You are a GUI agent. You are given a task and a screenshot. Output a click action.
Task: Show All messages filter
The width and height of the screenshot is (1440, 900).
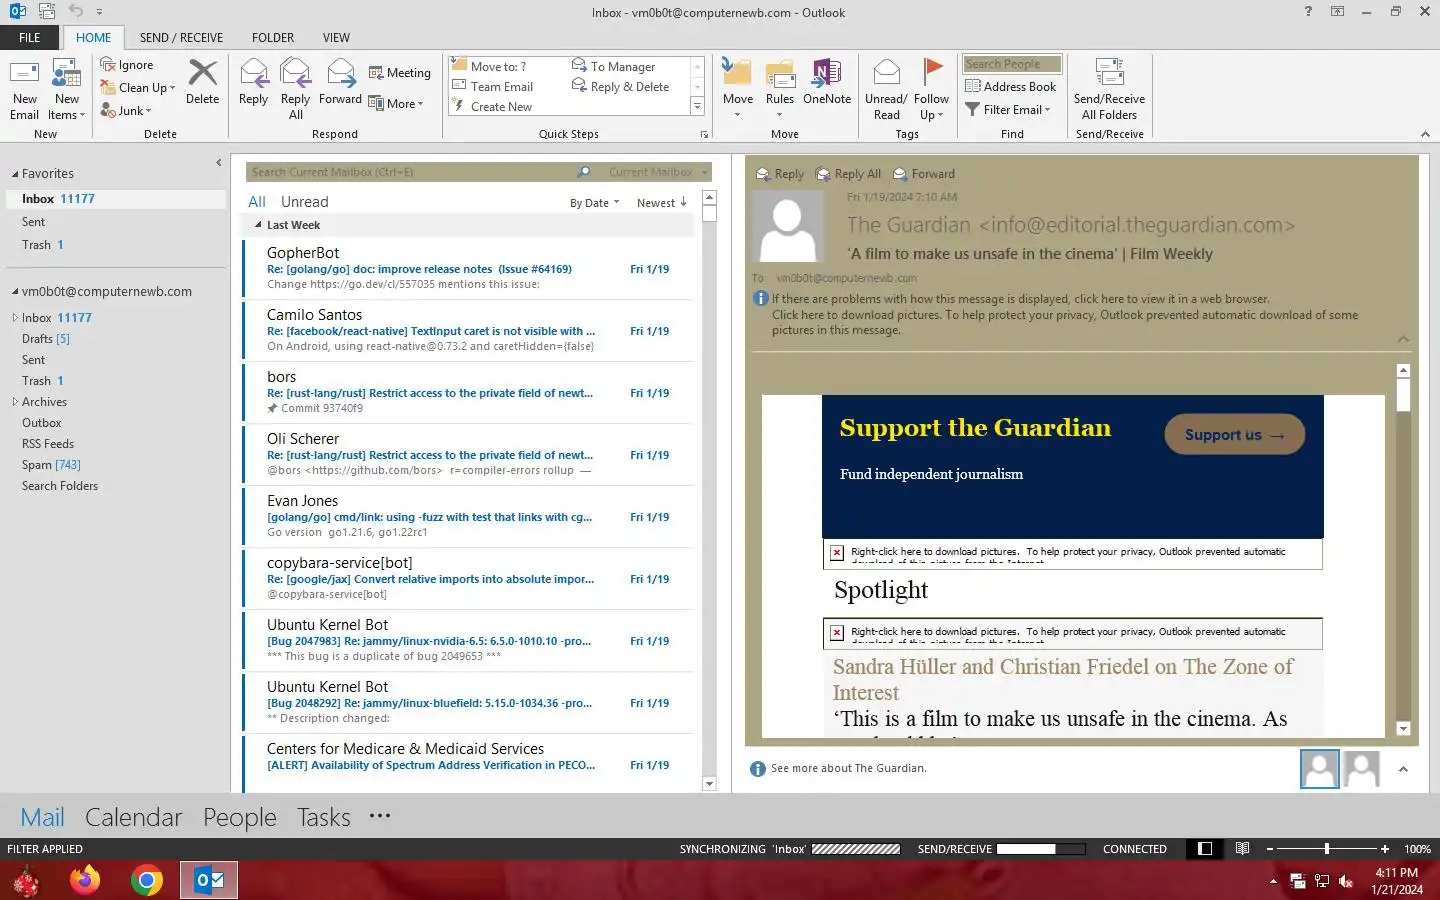pos(257,202)
